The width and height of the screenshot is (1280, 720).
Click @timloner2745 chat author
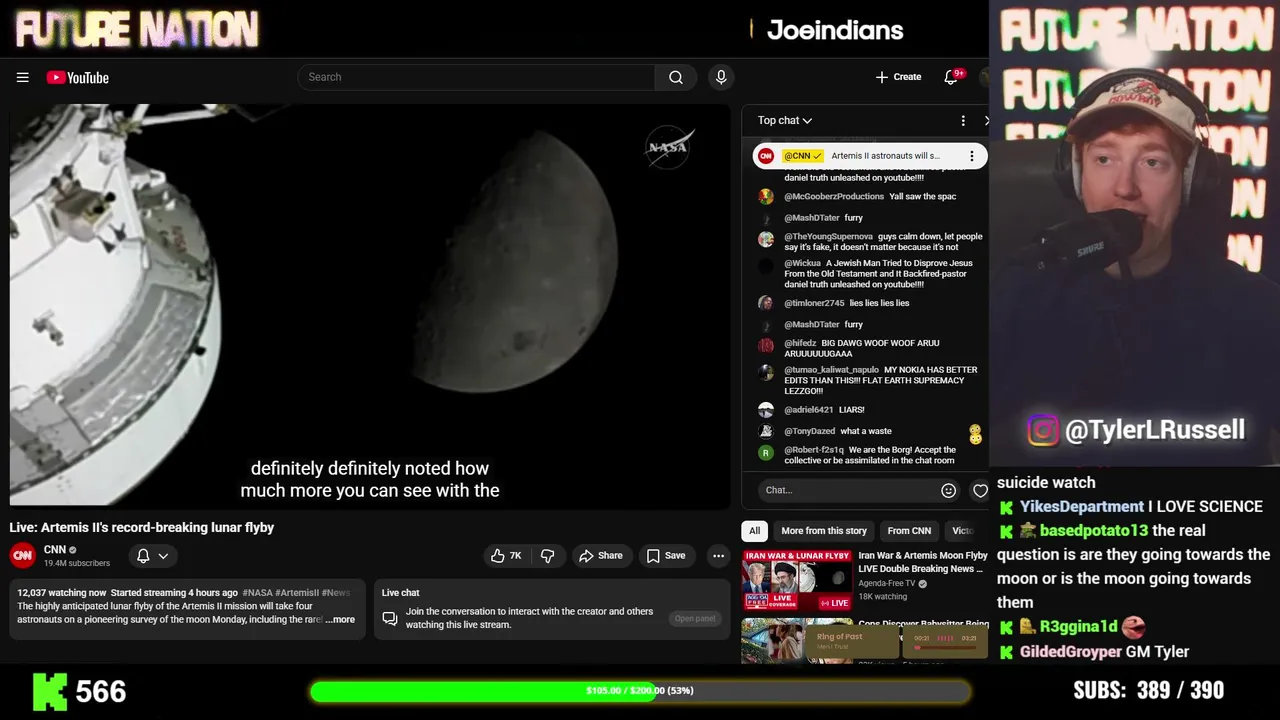(814, 303)
